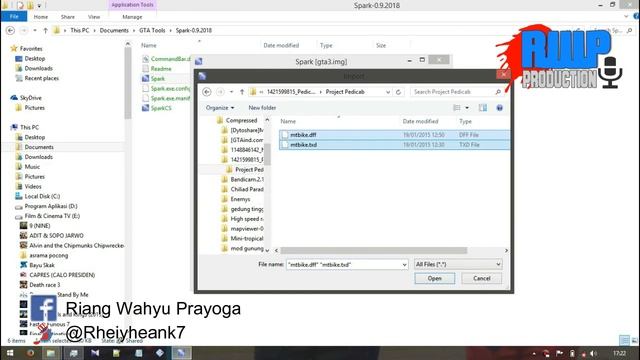Screen dimensions: 640x360
Task: Click Documents in Explorer breadcrumb
Action: tap(114, 30)
